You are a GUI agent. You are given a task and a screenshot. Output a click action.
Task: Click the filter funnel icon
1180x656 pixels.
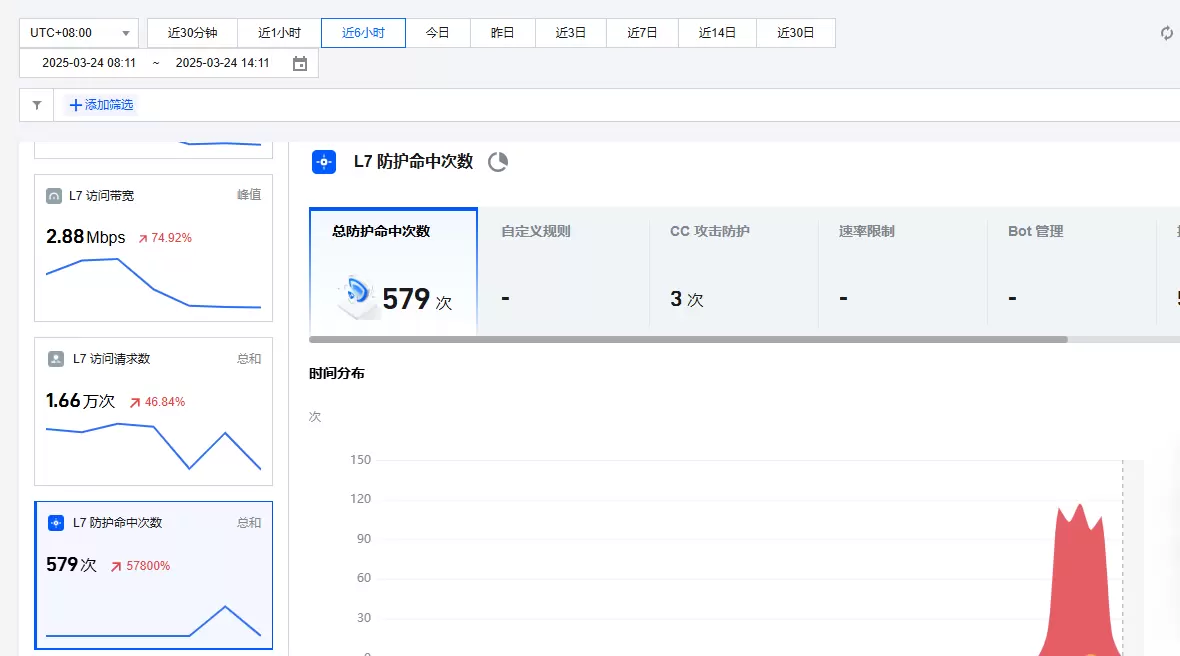pyautogui.click(x=37, y=105)
